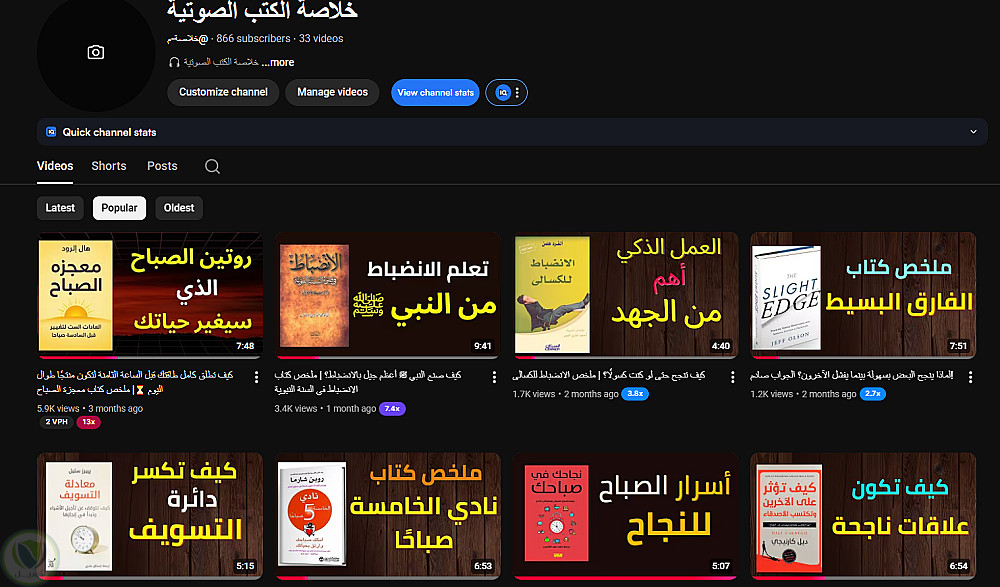Open options menu for 4:40 video
Image resolution: width=1000 pixels, height=587 pixels.
[732, 377]
